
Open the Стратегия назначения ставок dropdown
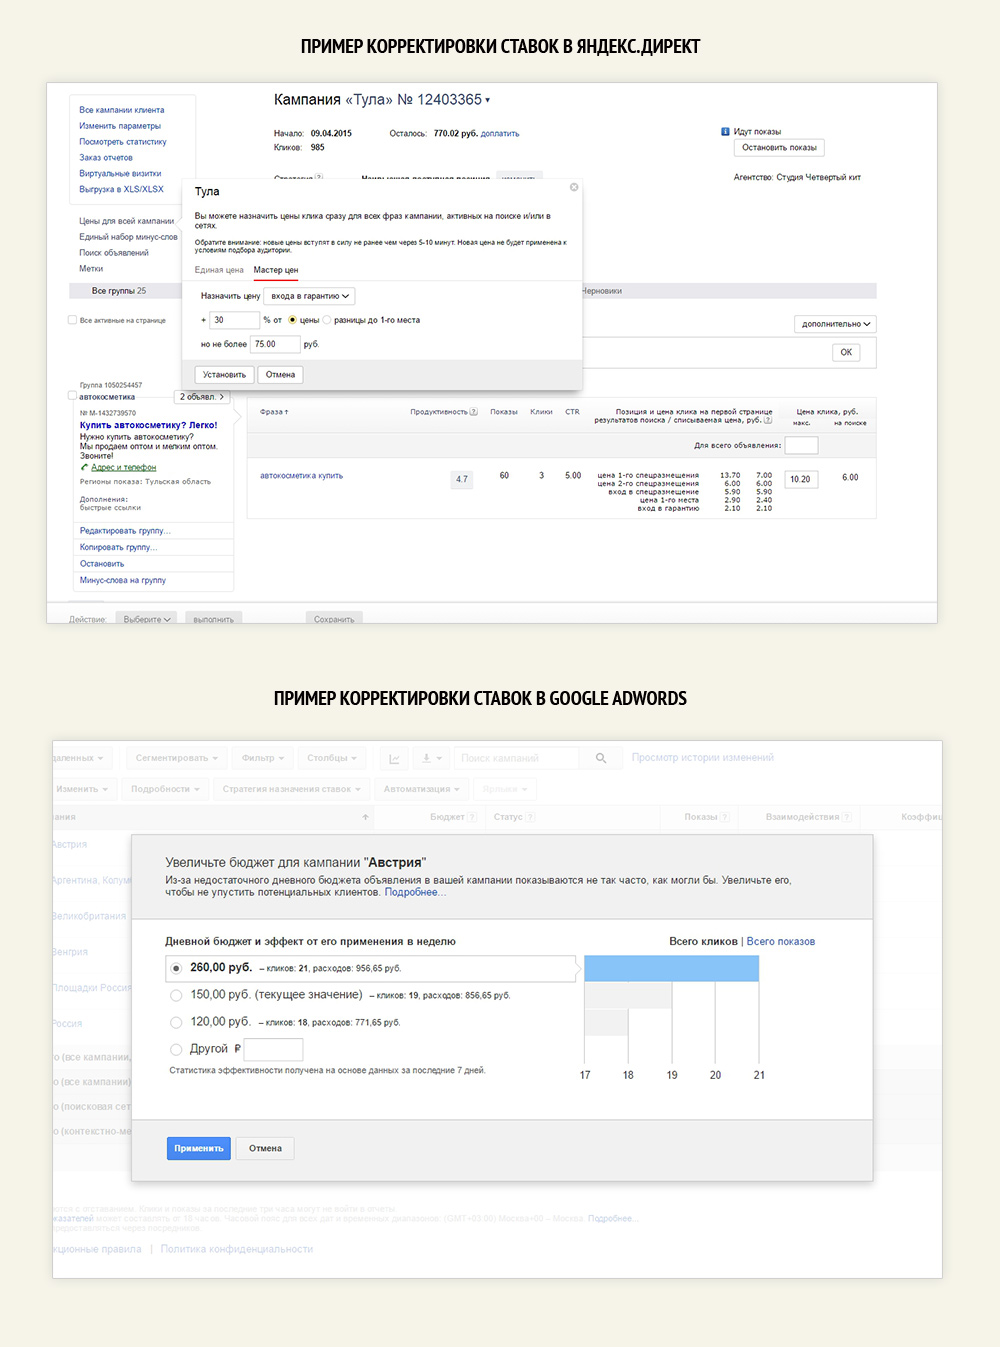click(292, 789)
